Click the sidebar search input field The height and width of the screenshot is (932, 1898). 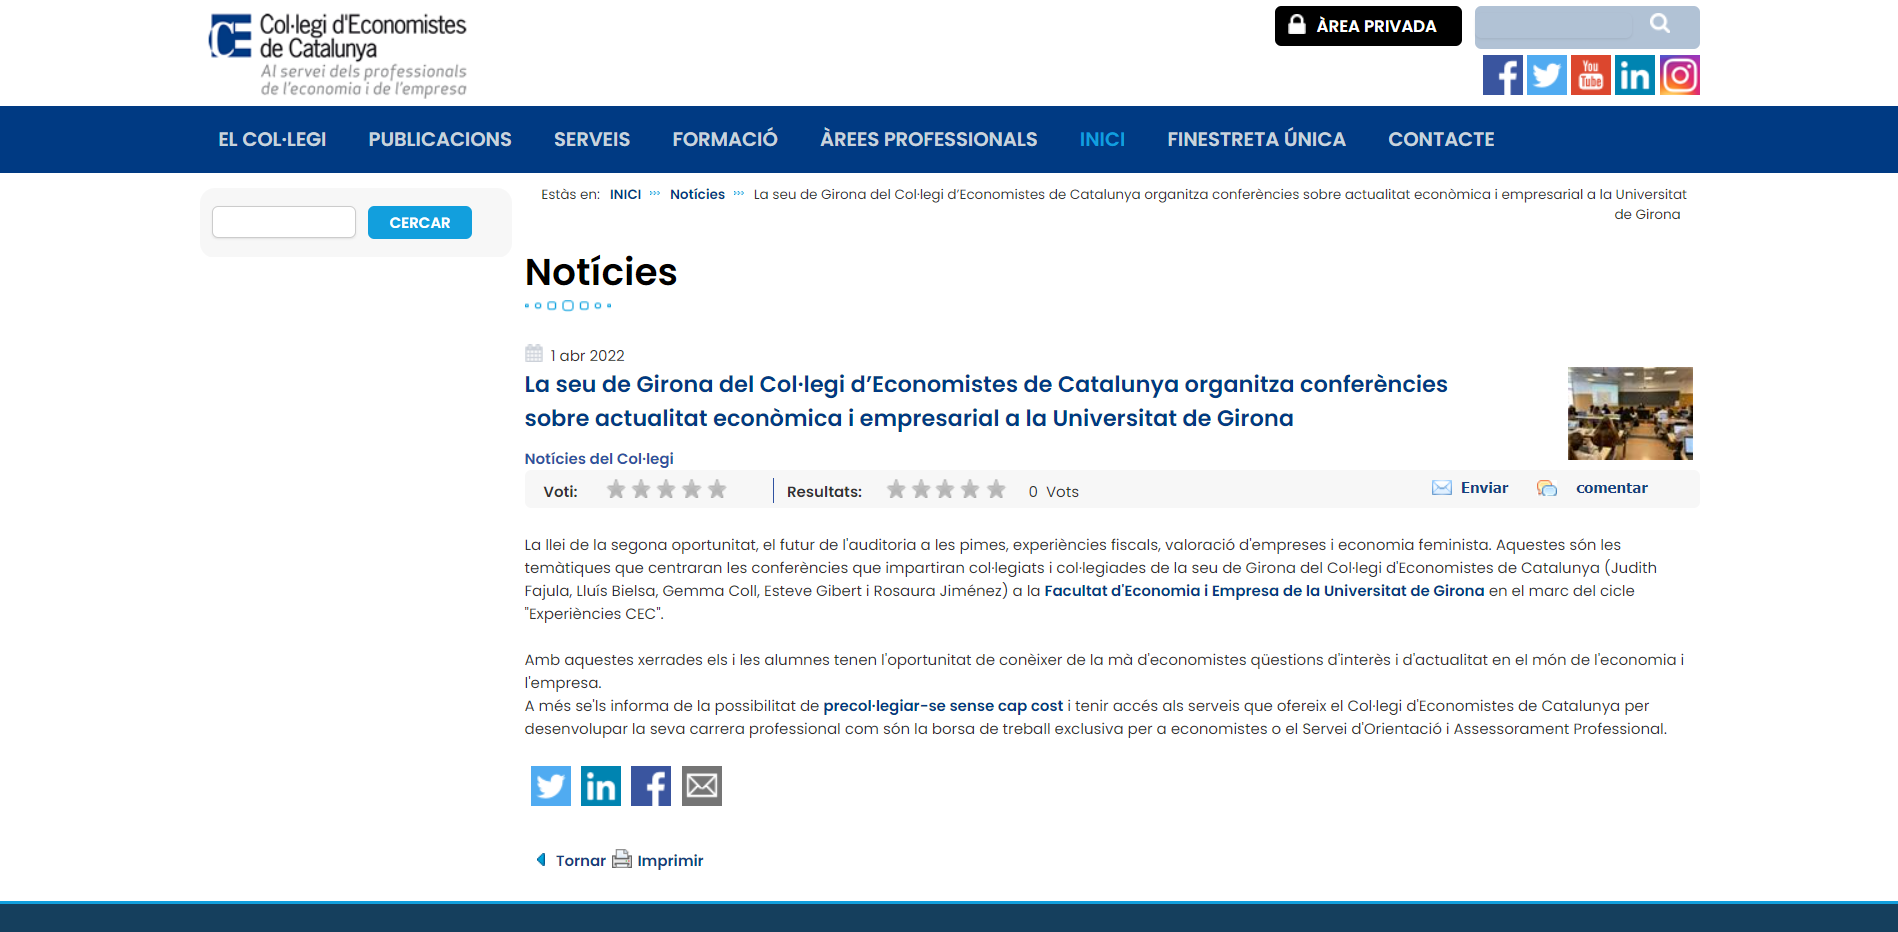pyautogui.click(x=284, y=222)
